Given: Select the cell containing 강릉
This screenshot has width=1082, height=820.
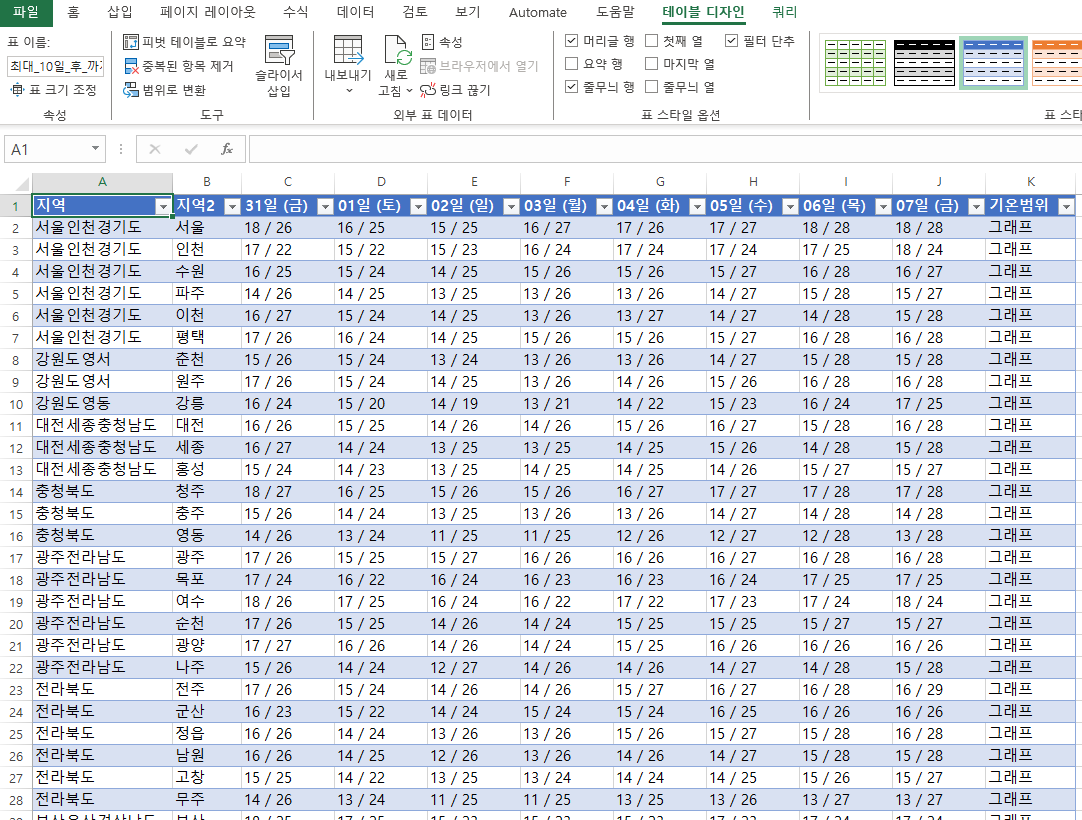Looking at the screenshot, I should [206, 404].
